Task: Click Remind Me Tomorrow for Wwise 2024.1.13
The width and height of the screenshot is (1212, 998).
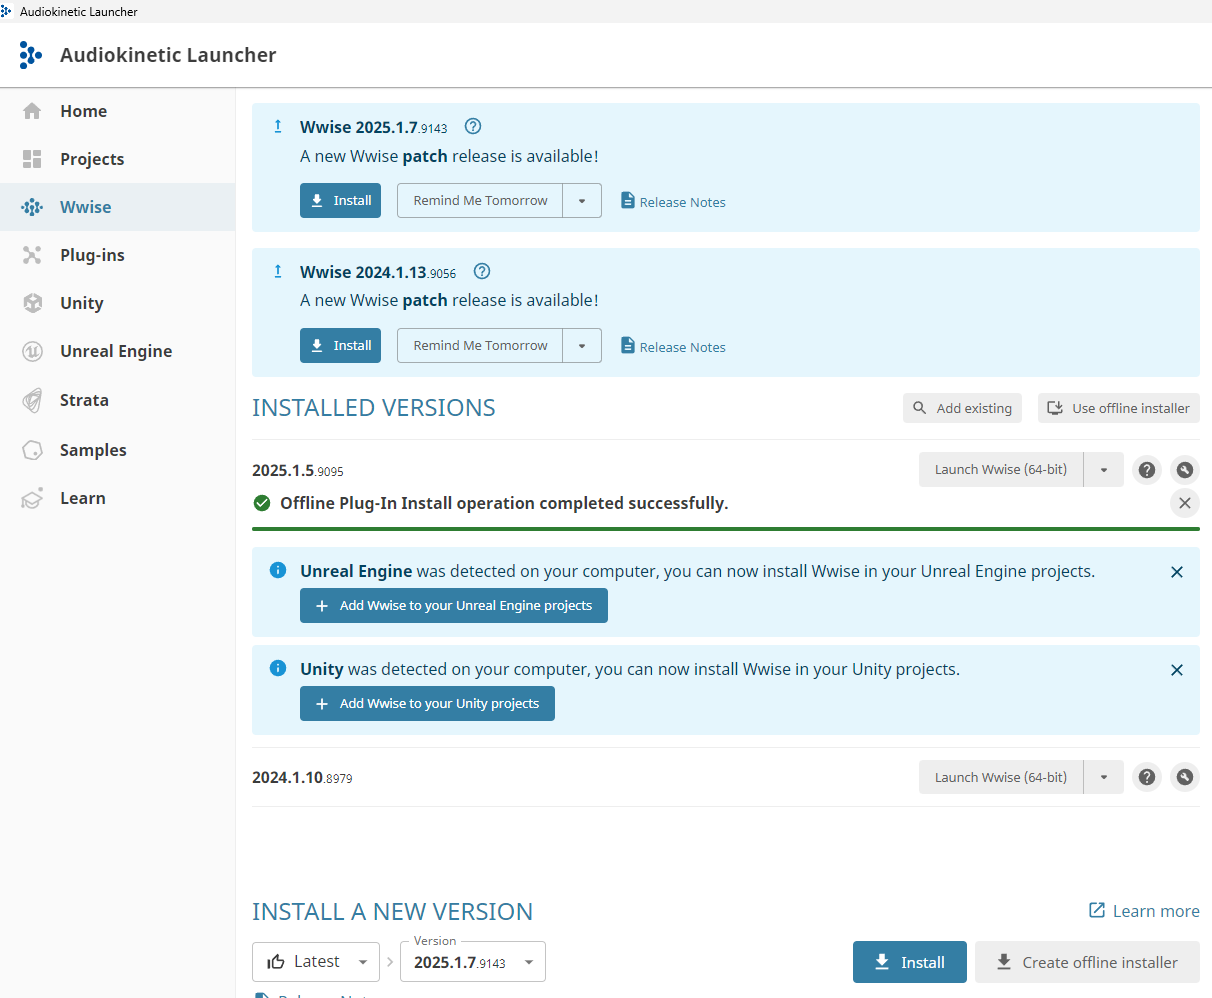Action: click(480, 345)
